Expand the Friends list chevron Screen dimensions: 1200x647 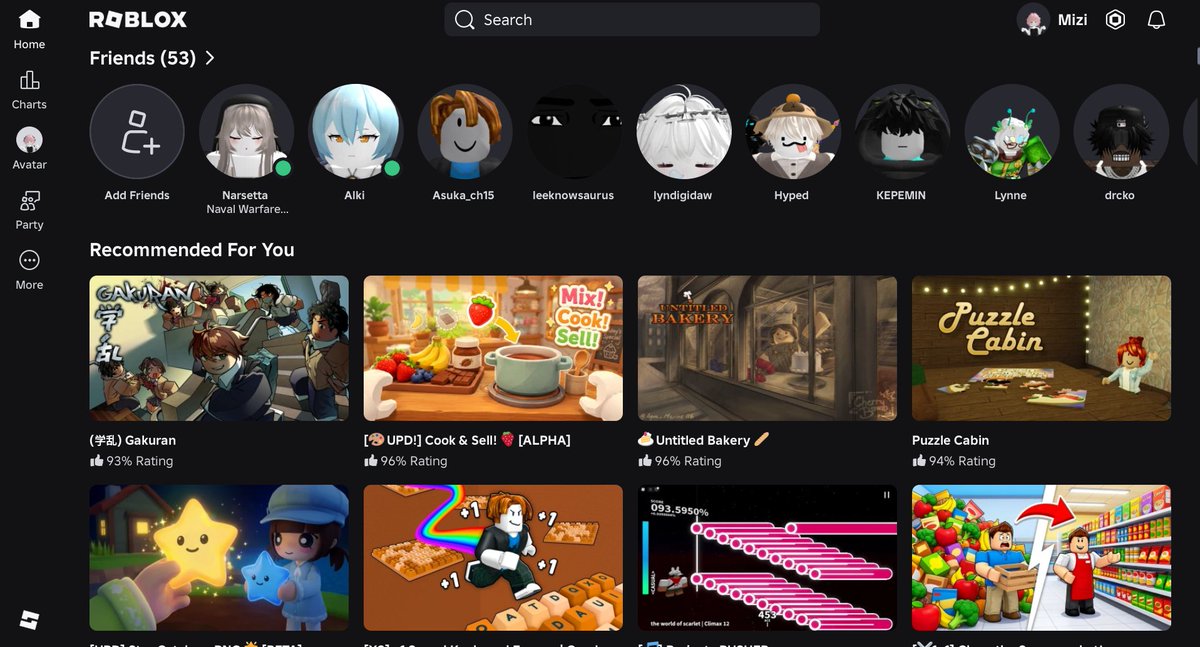click(210, 58)
